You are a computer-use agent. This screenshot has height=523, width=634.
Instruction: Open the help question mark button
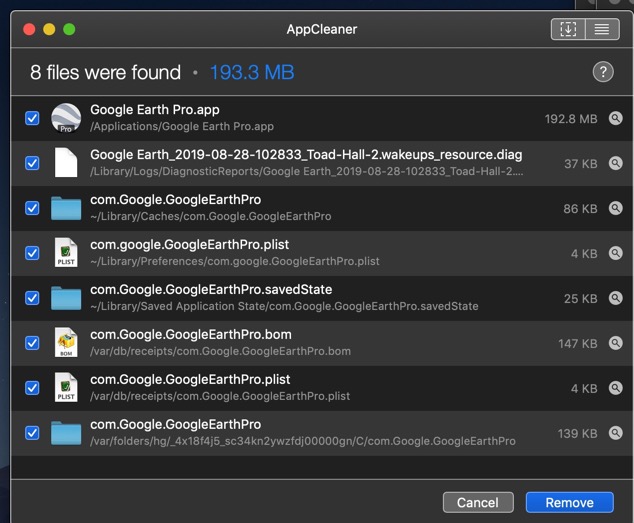(603, 72)
